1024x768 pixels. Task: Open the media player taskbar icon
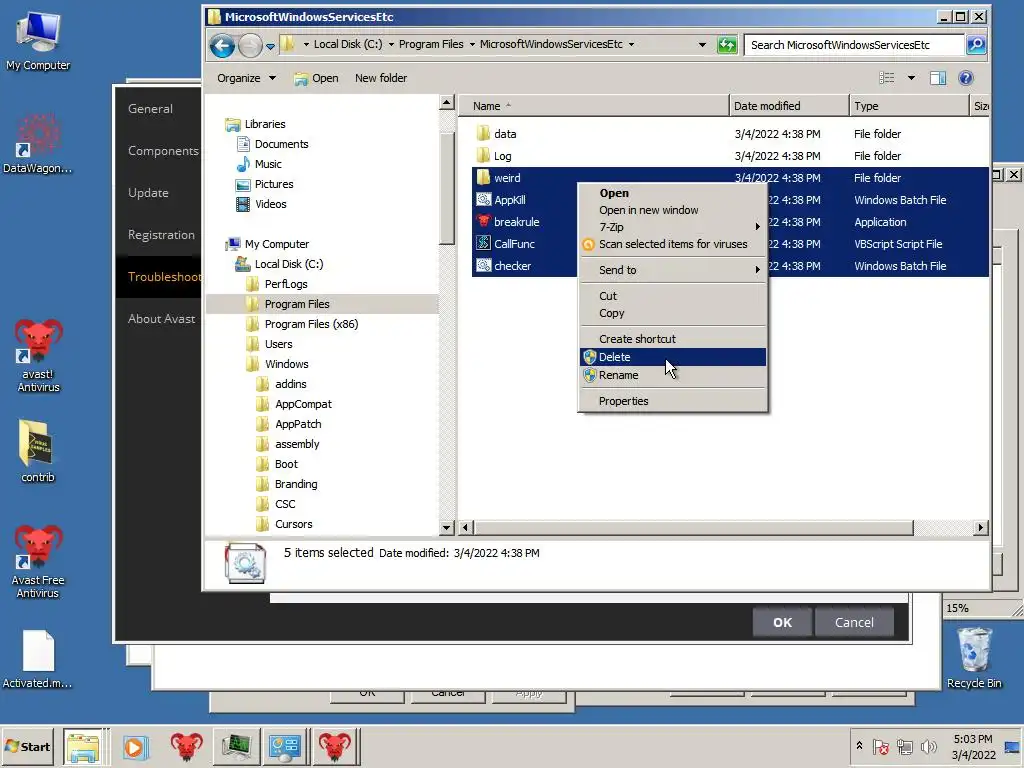pos(136,747)
